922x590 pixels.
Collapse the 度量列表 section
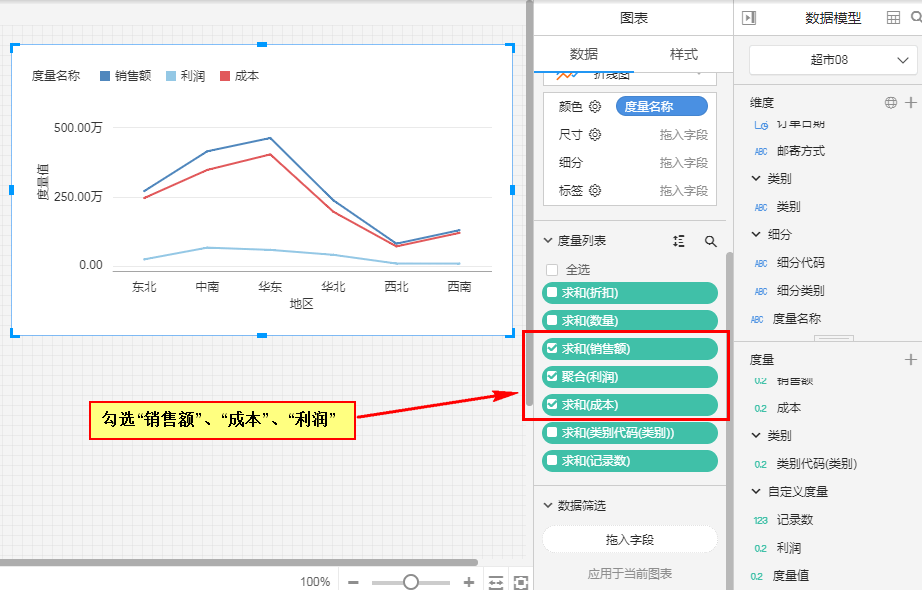tap(548, 241)
